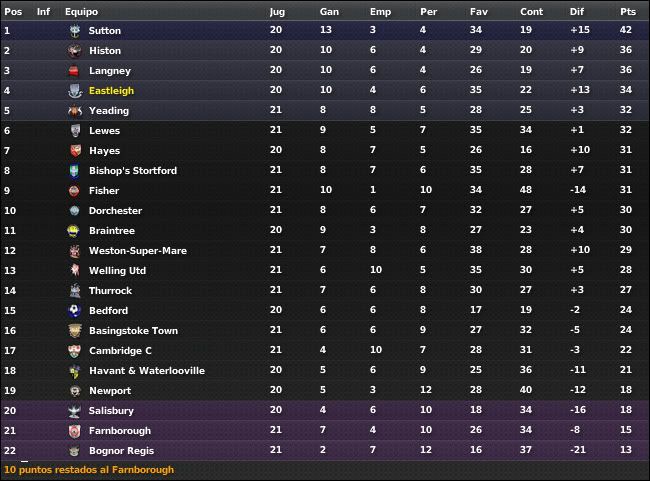
Task: Open the Weston-Super-Mare team link
Action: (138, 250)
